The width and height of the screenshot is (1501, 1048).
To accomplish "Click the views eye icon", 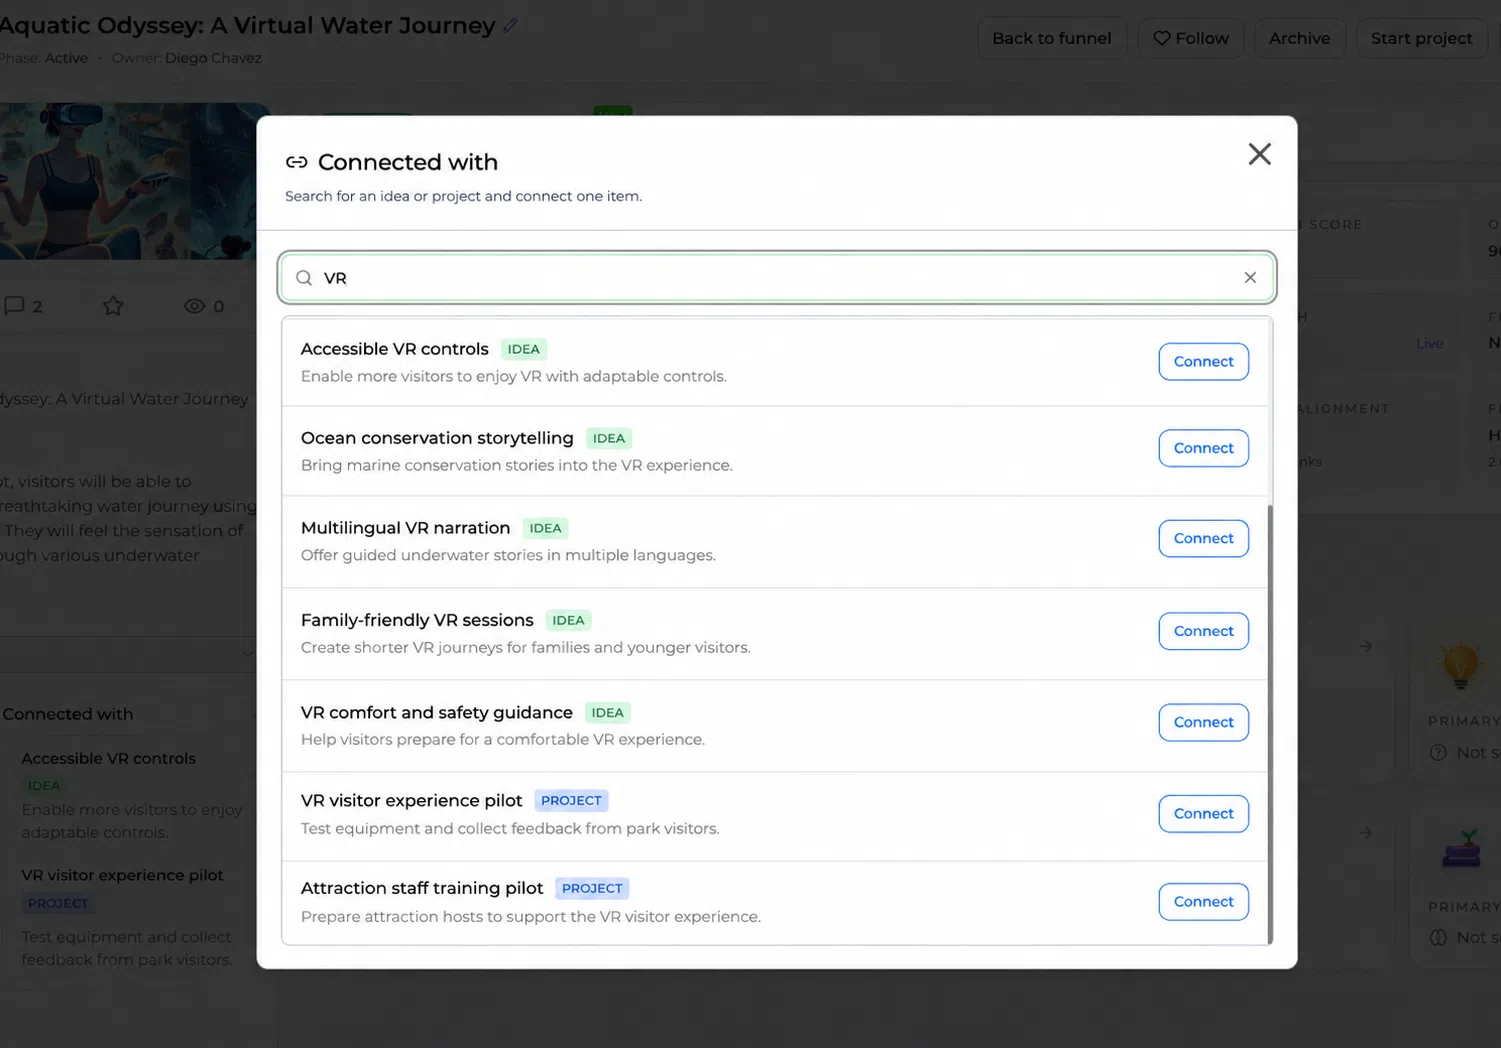I will [194, 305].
